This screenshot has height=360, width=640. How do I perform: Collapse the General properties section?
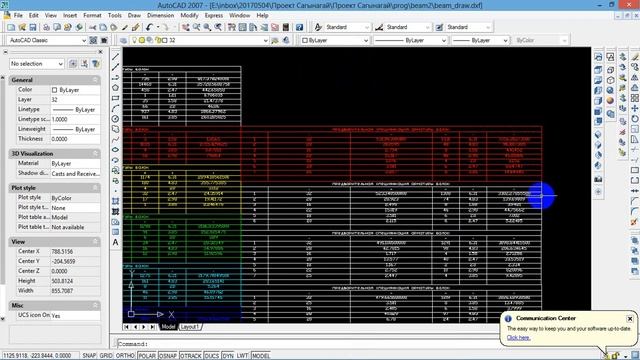(95, 80)
